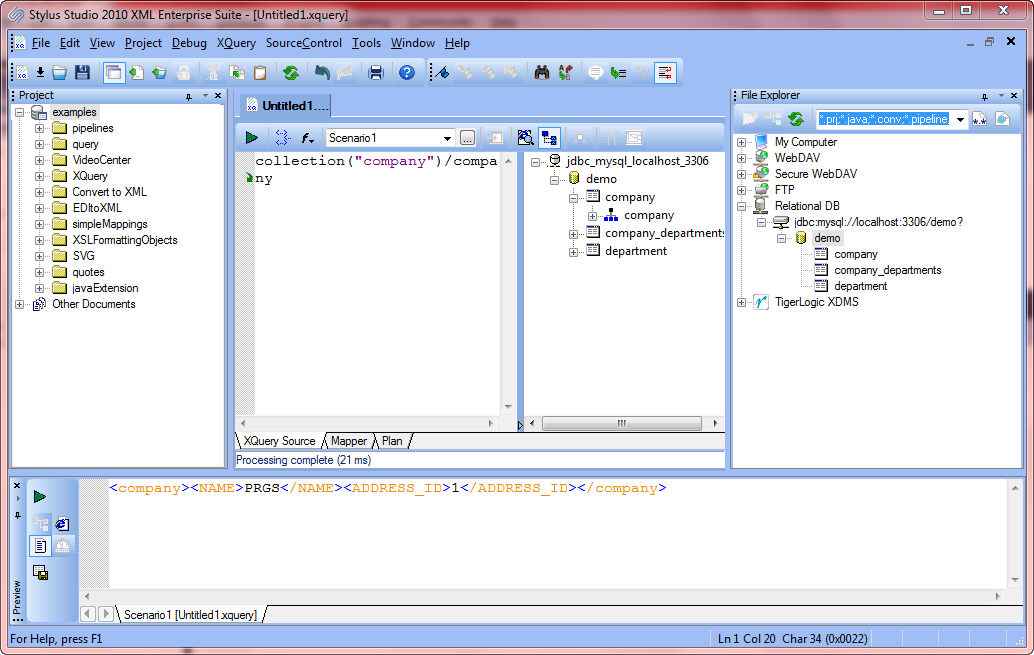Click the Open folder toolbar icon
1034x655 pixels.
tap(60, 73)
